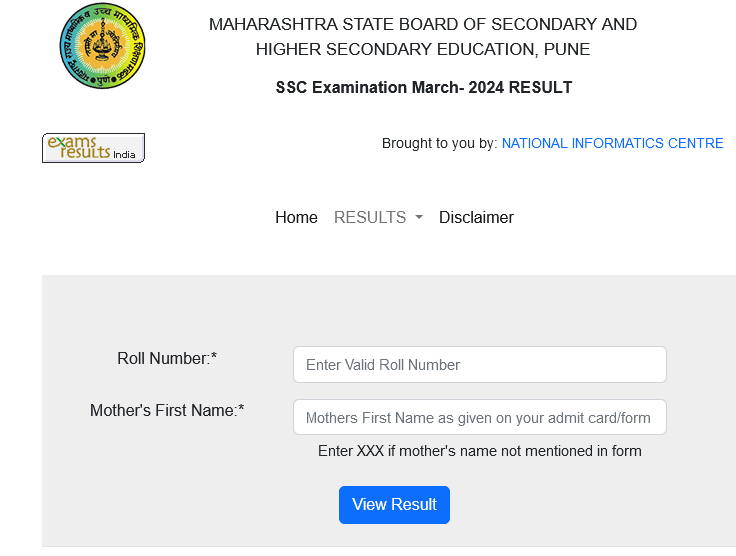
Task: Click the asterisk after Roll Number label
Action: click(x=214, y=358)
